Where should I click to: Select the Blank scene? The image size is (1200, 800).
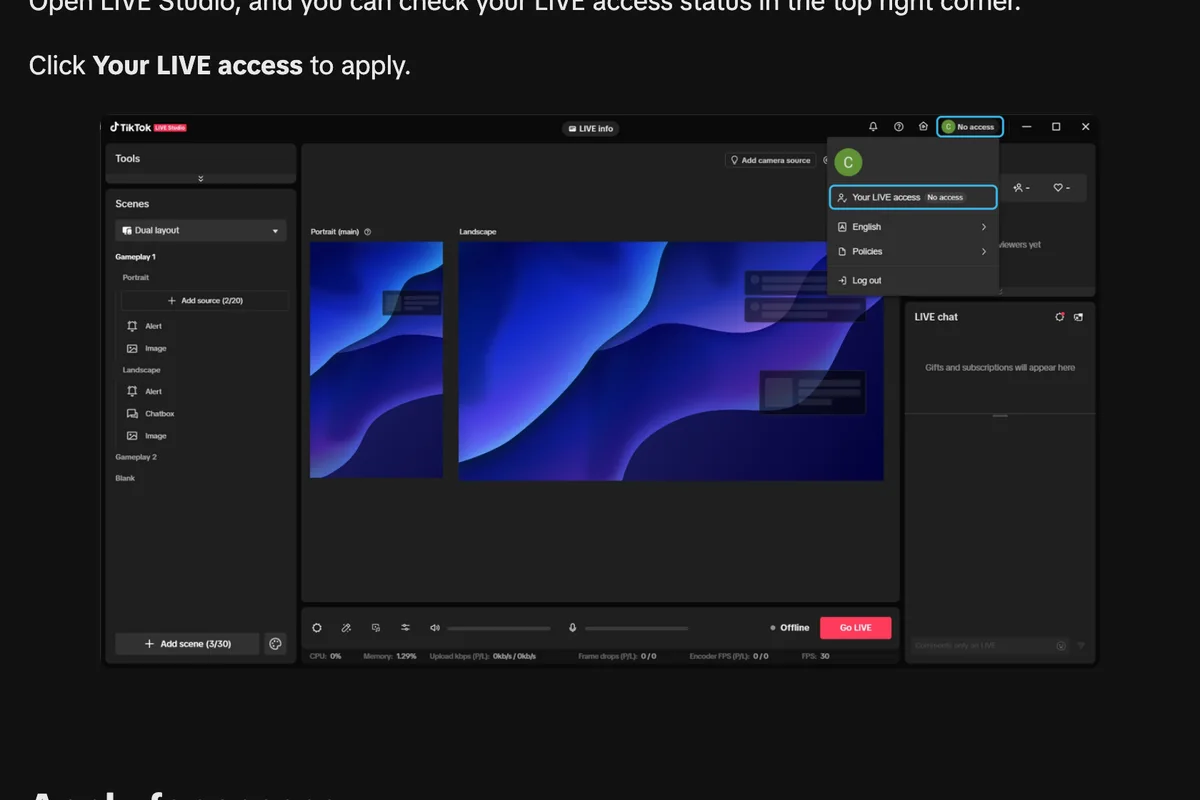[125, 478]
